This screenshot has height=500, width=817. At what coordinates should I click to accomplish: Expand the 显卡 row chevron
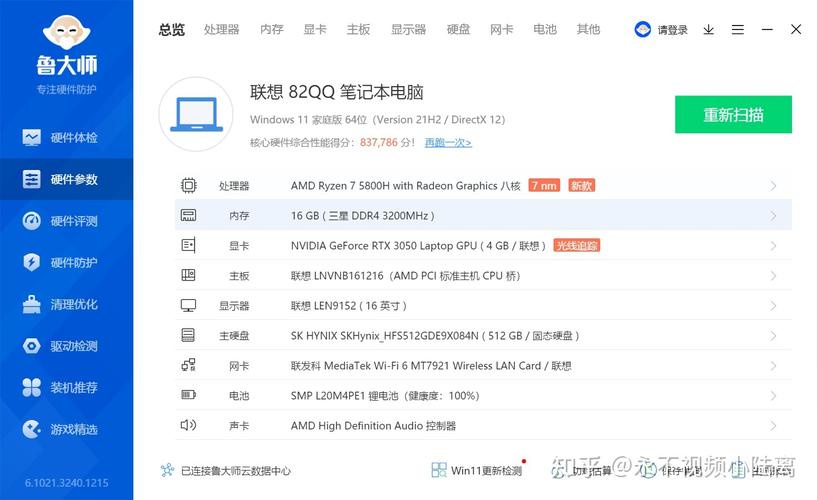coord(773,246)
